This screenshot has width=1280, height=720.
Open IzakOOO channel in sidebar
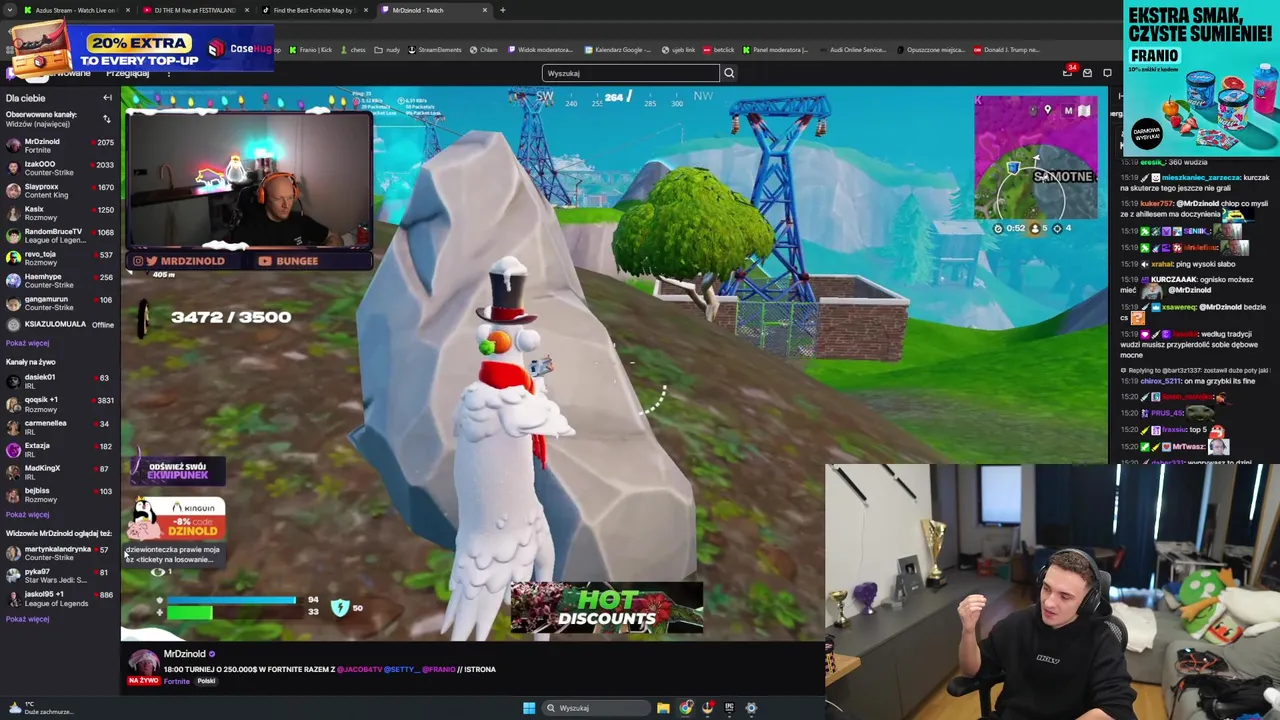pyautogui.click(x=60, y=168)
